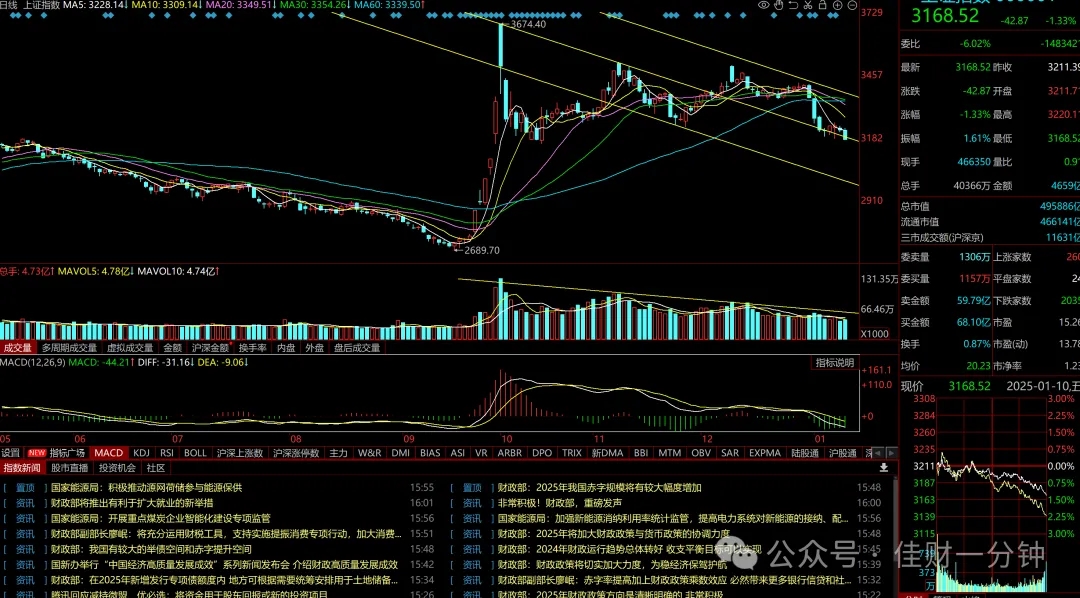Screen dimensions: 1080x598
Task: Open the 社区 community tab
Action: [x=156, y=468]
